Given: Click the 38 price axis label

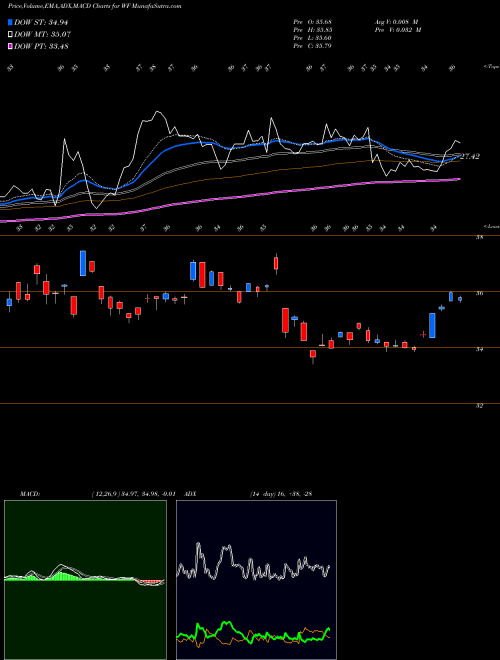Looking at the screenshot, I should click(x=479, y=237).
